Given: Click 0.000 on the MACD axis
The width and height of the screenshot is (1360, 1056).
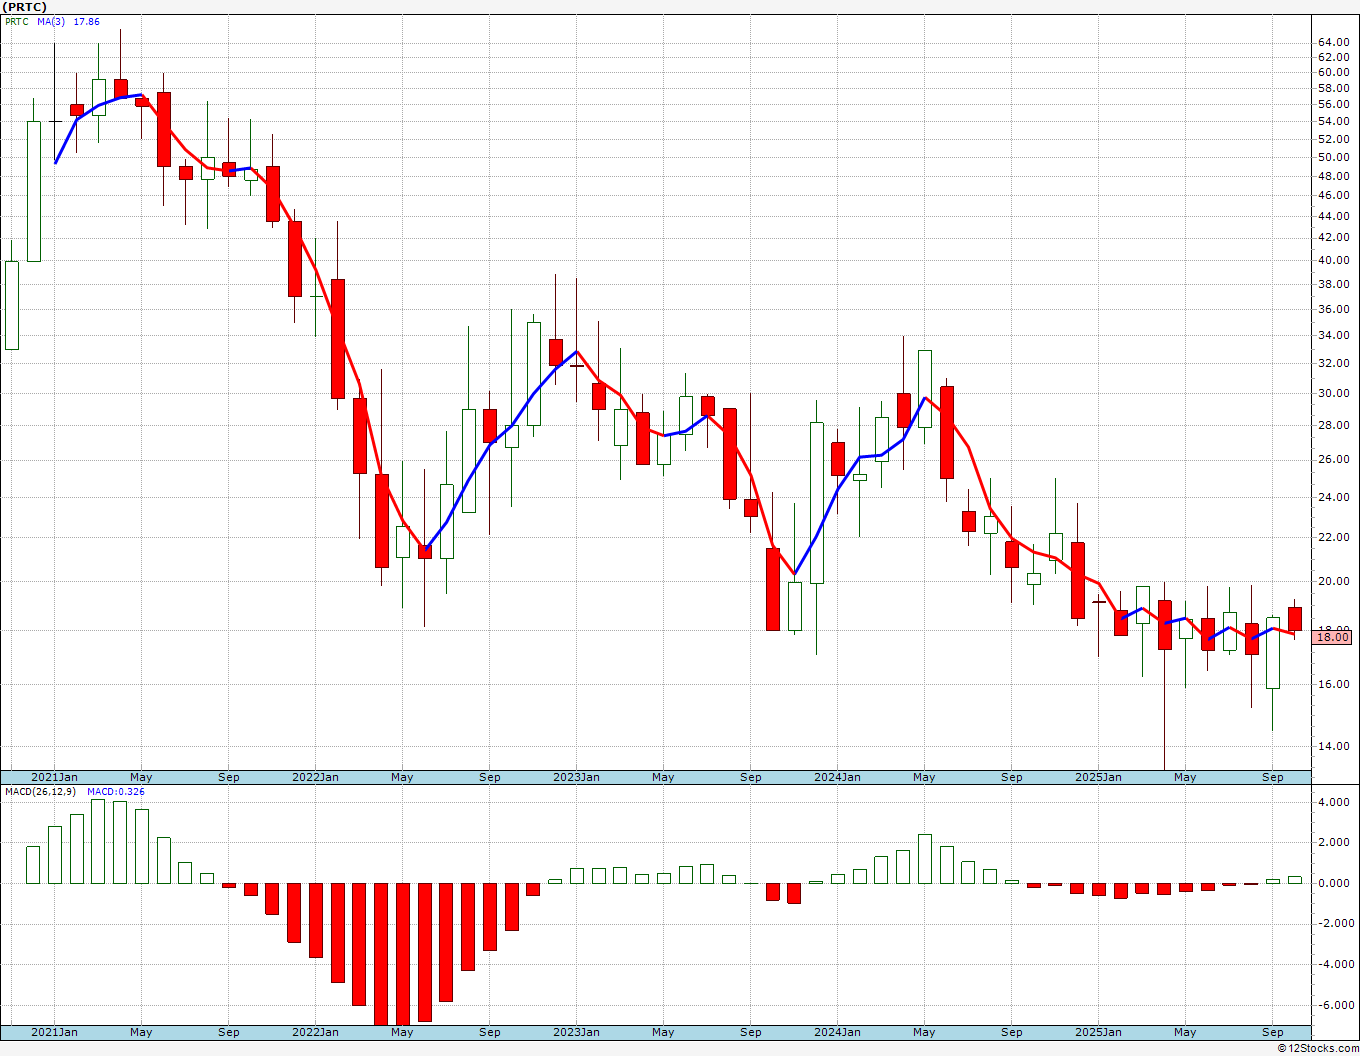Looking at the screenshot, I should click(1334, 883).
